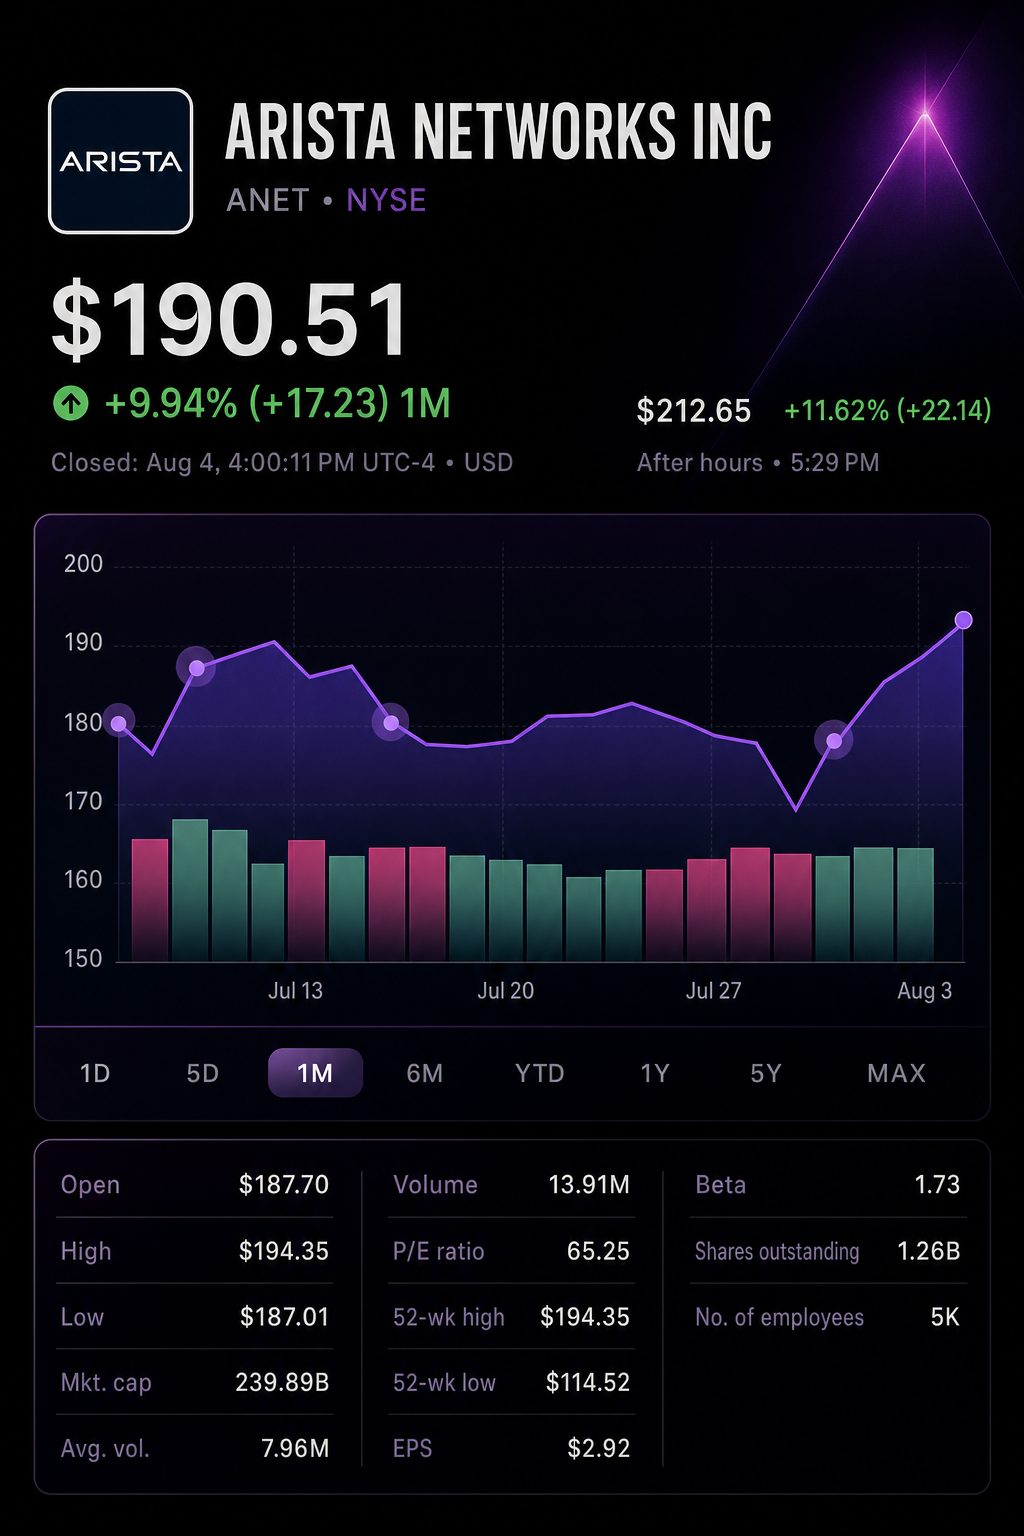Viewport: 1024px width, 1536px height.
Task: Click the Volume value 13.91M
Action: (589, 1185)
